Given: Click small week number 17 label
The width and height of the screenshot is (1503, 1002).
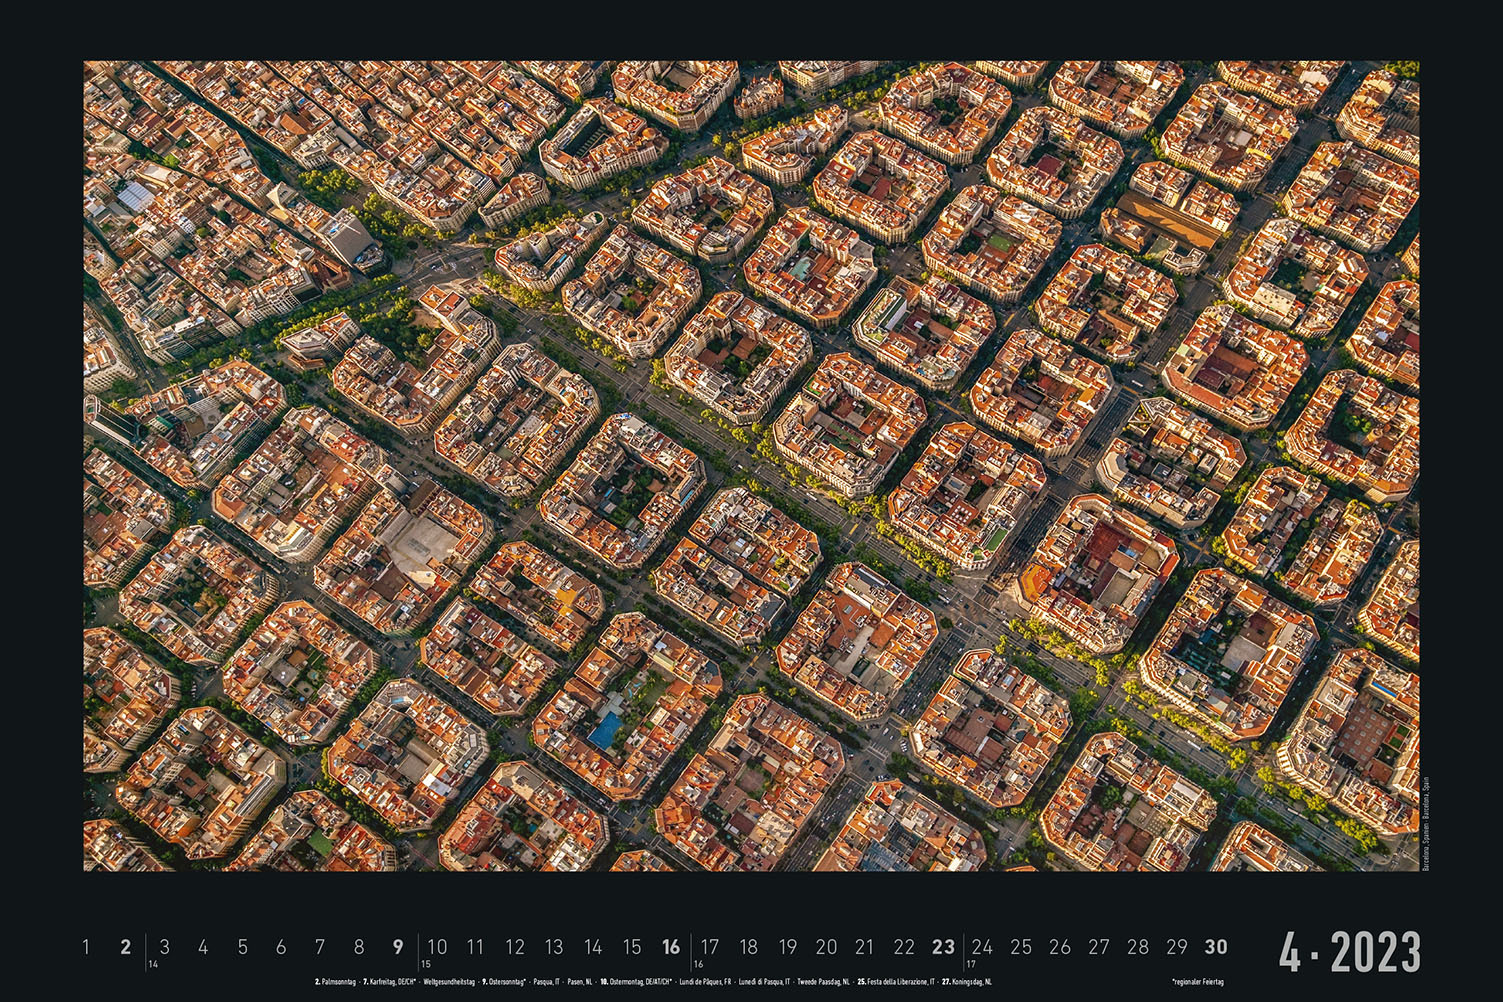Looking at the screenshot, I should (971, 965).
